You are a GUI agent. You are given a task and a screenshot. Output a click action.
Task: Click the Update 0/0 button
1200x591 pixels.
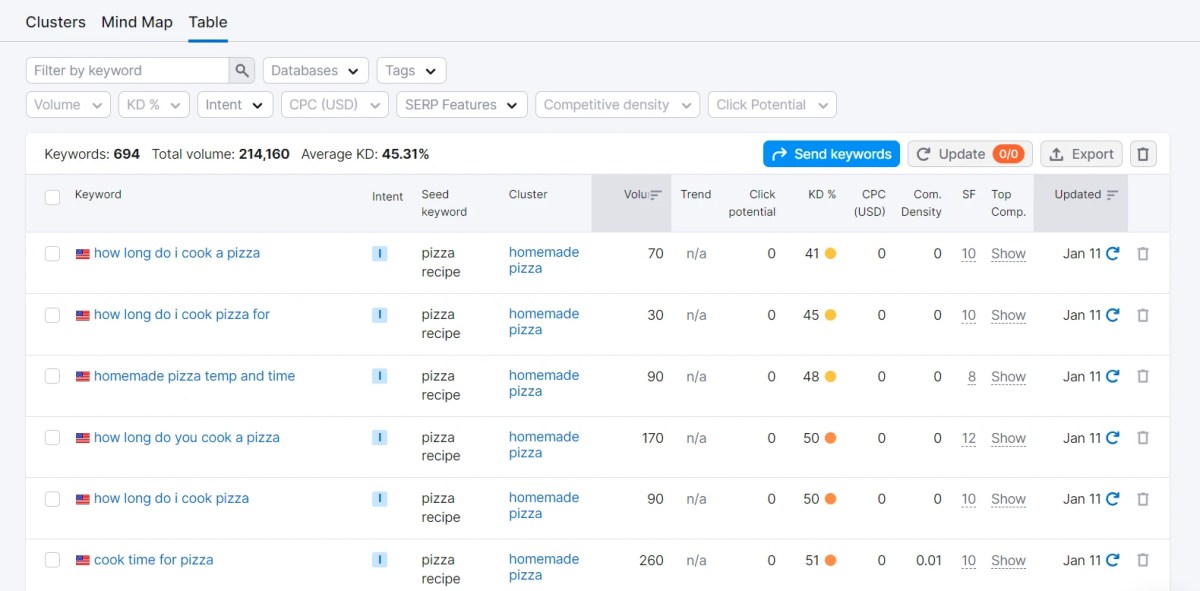pyautogui.click(x=970, y=154)
